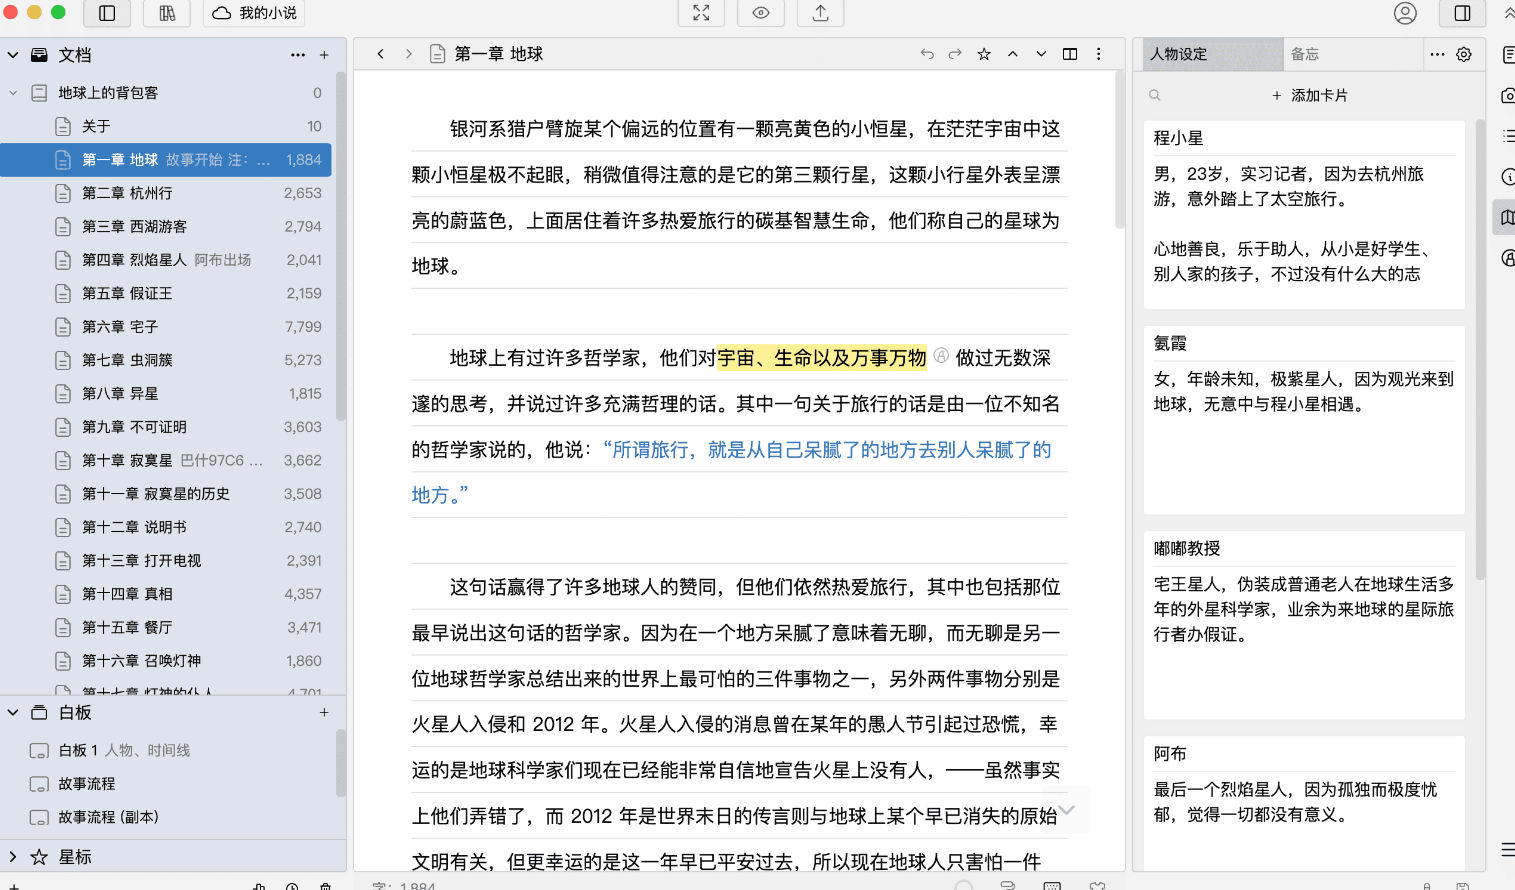This screenshot has height=890, width=1515.
Task: Star the current chapter document
Action: coord(984,54)
